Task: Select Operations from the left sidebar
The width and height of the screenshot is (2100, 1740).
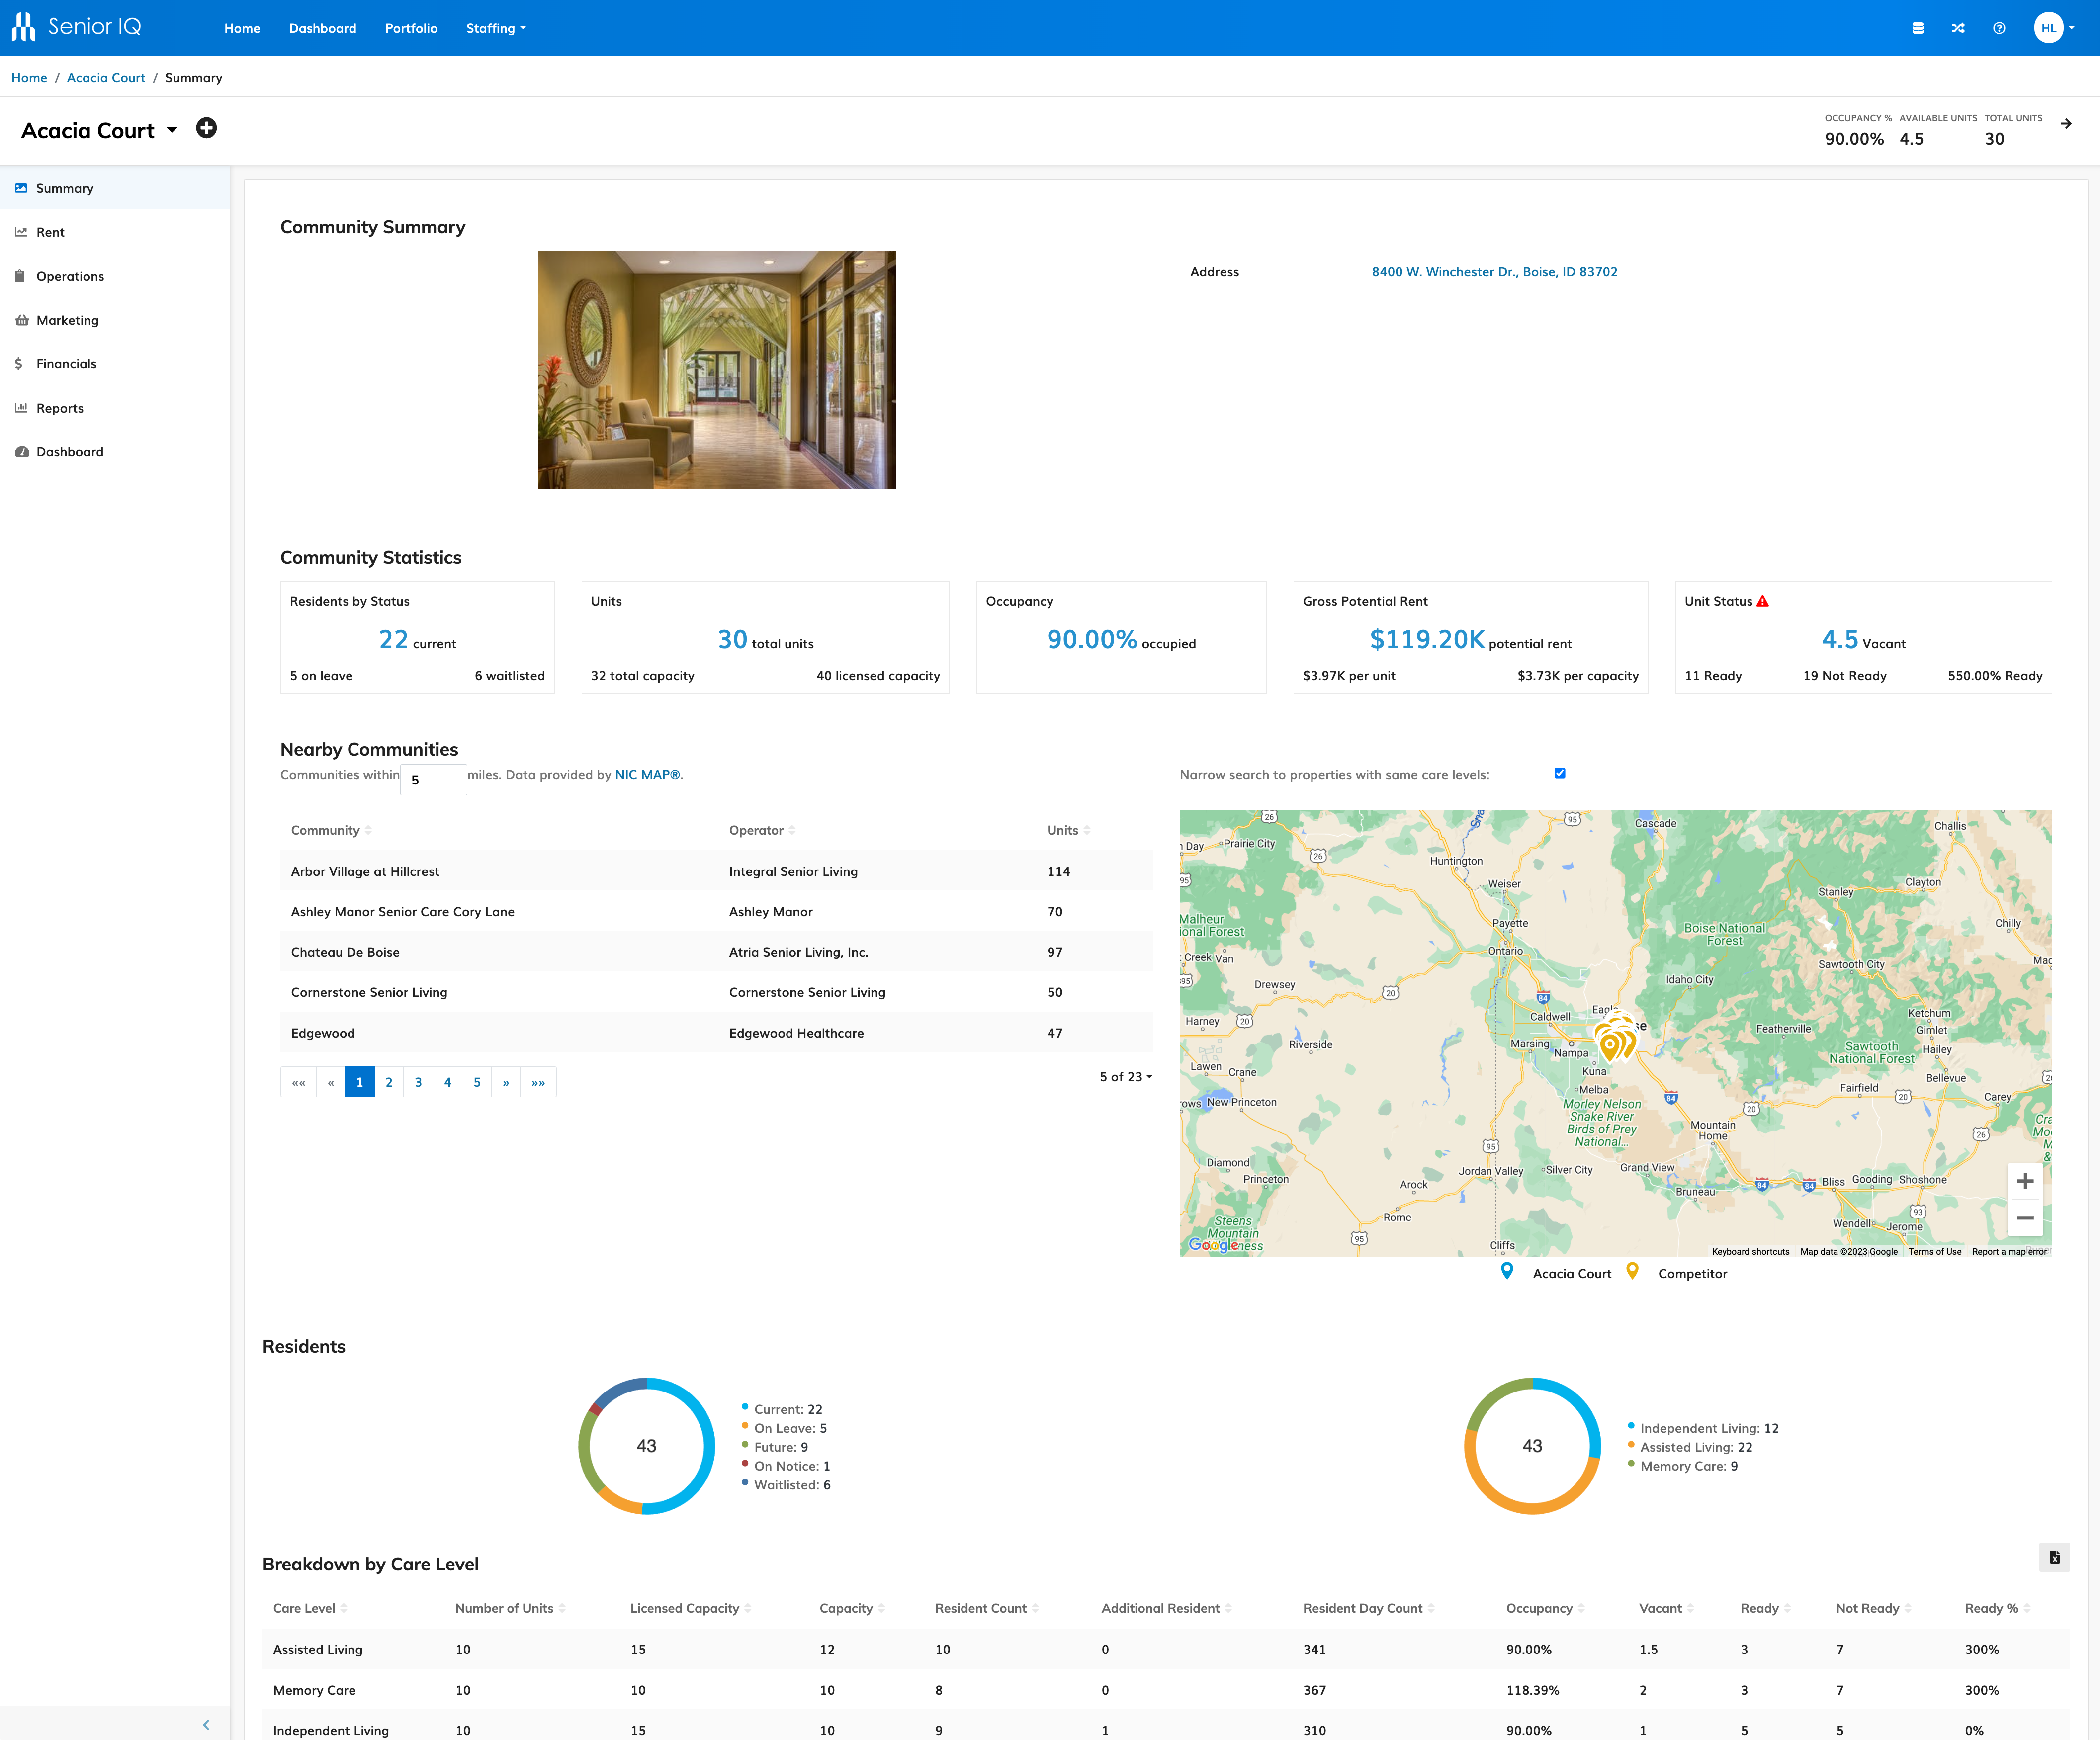Action: tap(70, 276)
